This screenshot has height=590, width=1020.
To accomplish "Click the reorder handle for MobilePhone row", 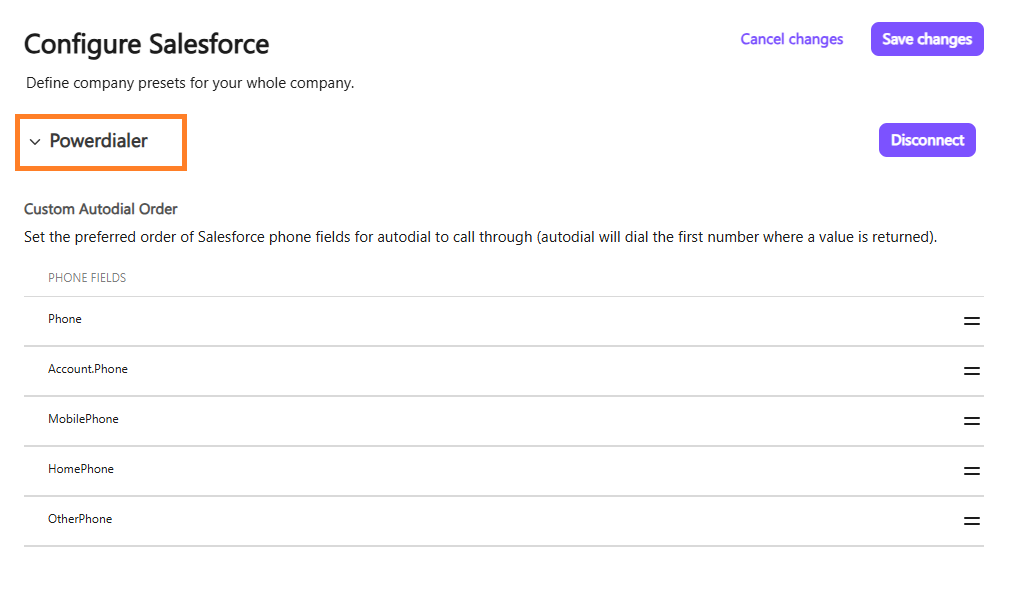I will 971,421.
